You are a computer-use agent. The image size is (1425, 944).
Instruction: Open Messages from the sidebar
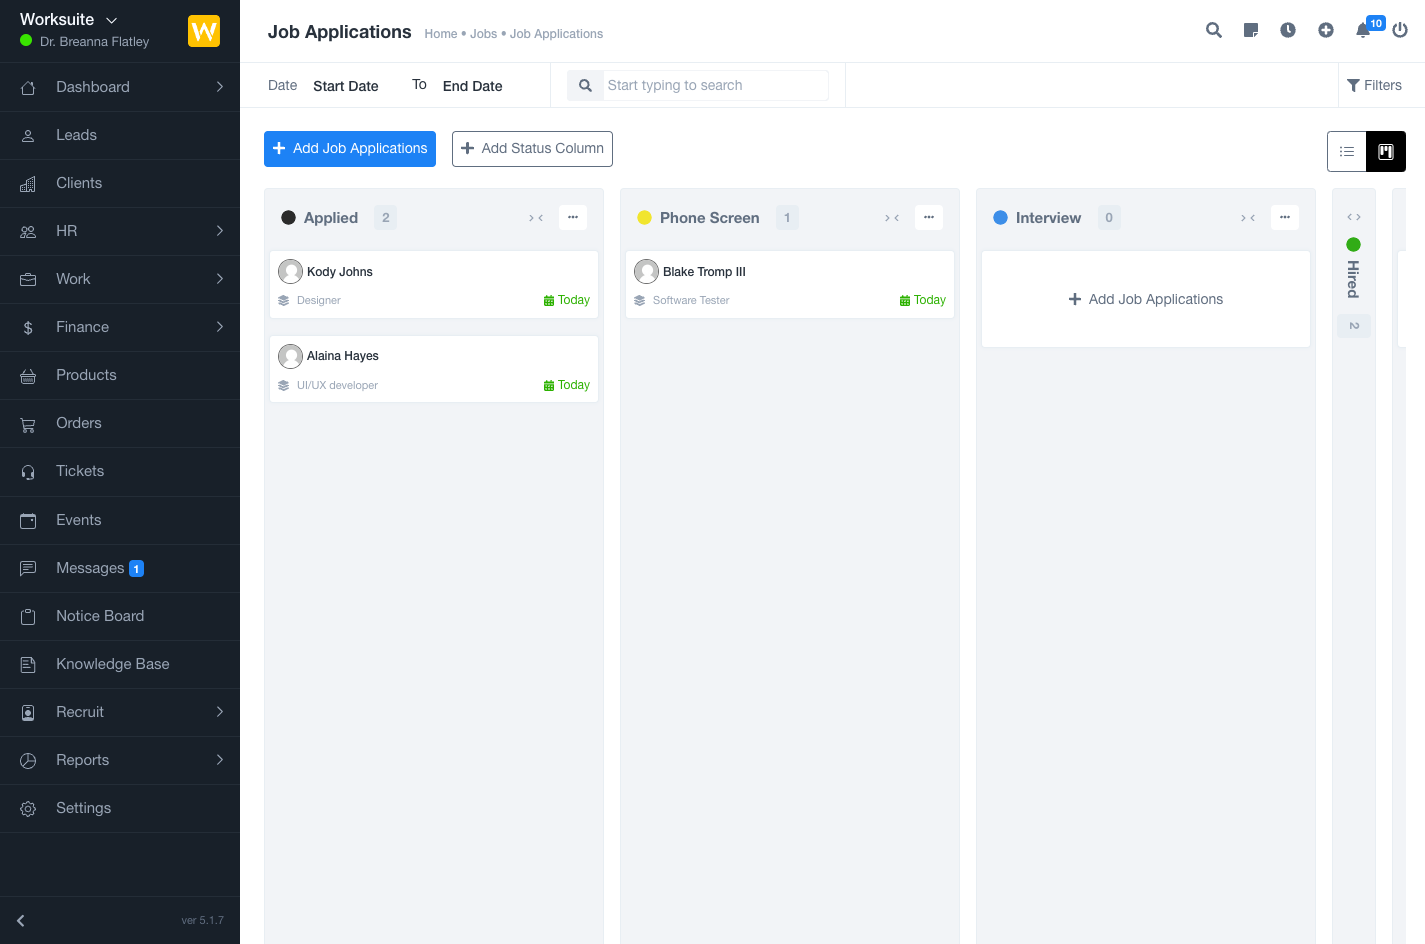pos(90,568)
